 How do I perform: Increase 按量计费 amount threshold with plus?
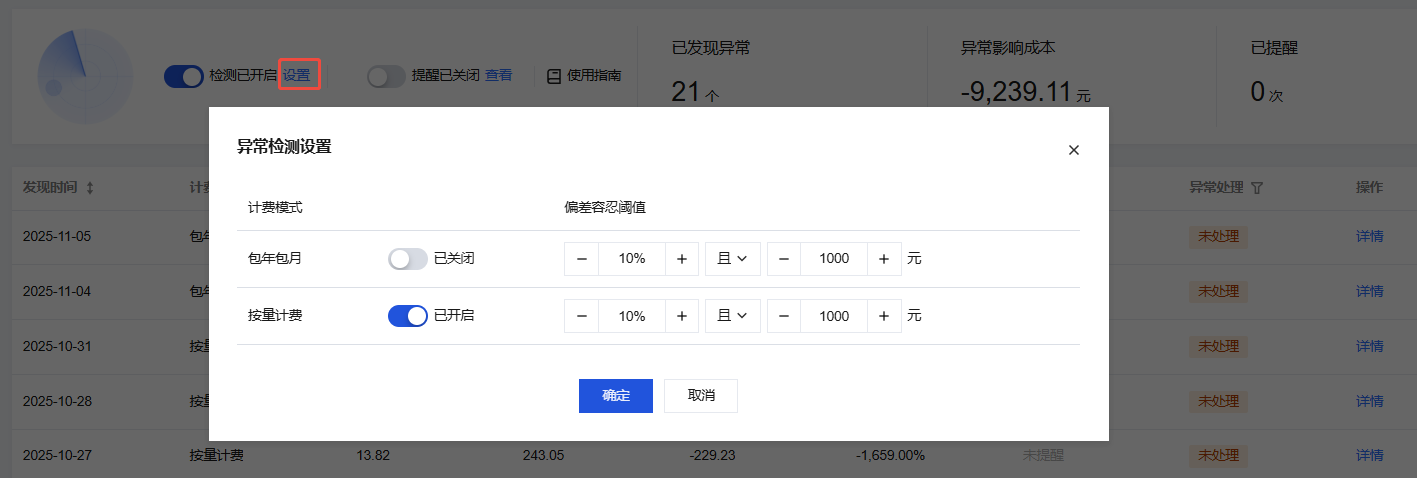point(884,316)
